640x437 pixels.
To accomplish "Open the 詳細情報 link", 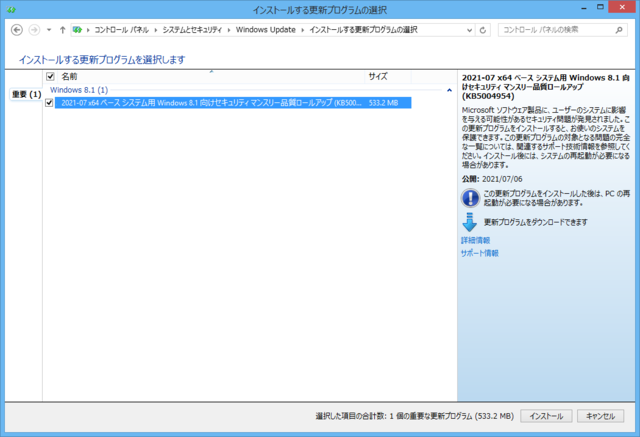I will tap(476, 240).
